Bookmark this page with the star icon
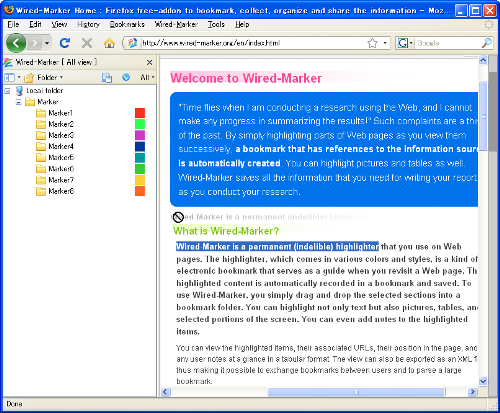The height and width of the screenshot is (413, 500). point(372,43)
